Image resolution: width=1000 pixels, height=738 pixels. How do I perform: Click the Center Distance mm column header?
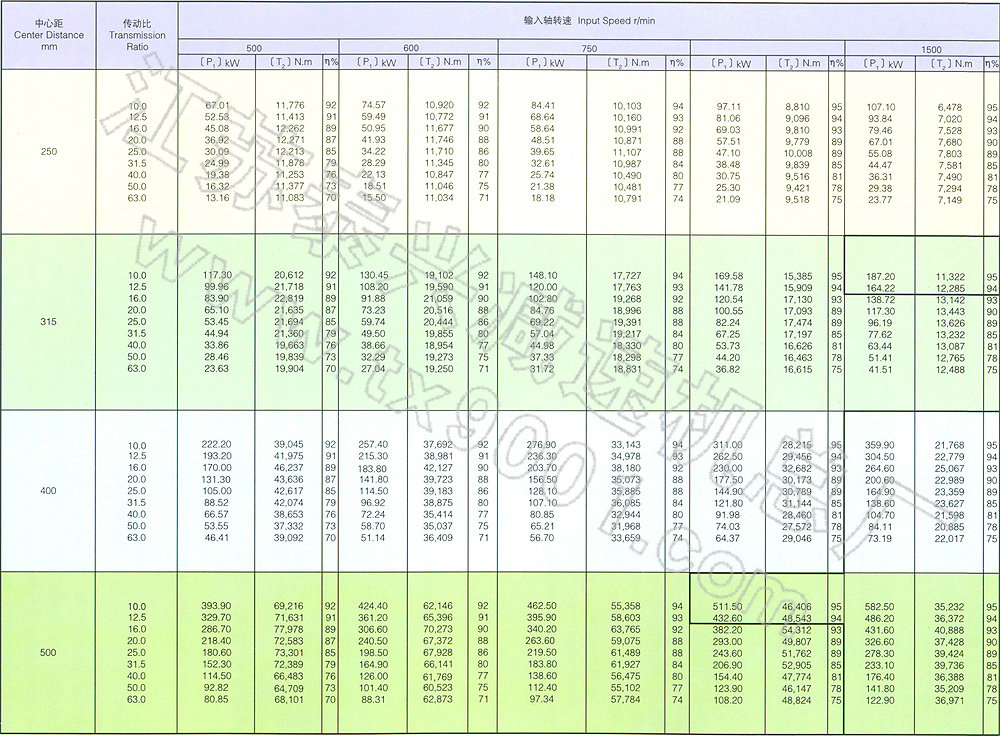click(x=48, y=33)
